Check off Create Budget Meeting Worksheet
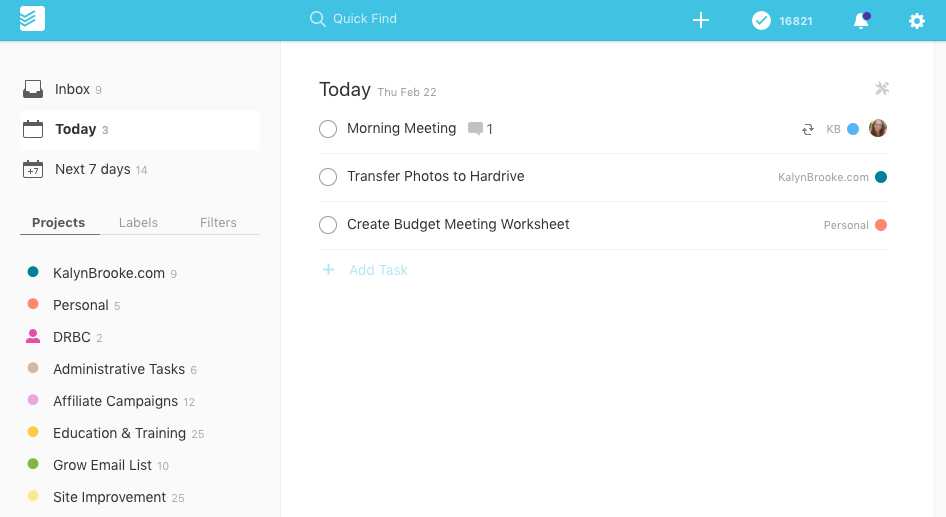This screenshot has height=517, width=946. pos(328,225)
